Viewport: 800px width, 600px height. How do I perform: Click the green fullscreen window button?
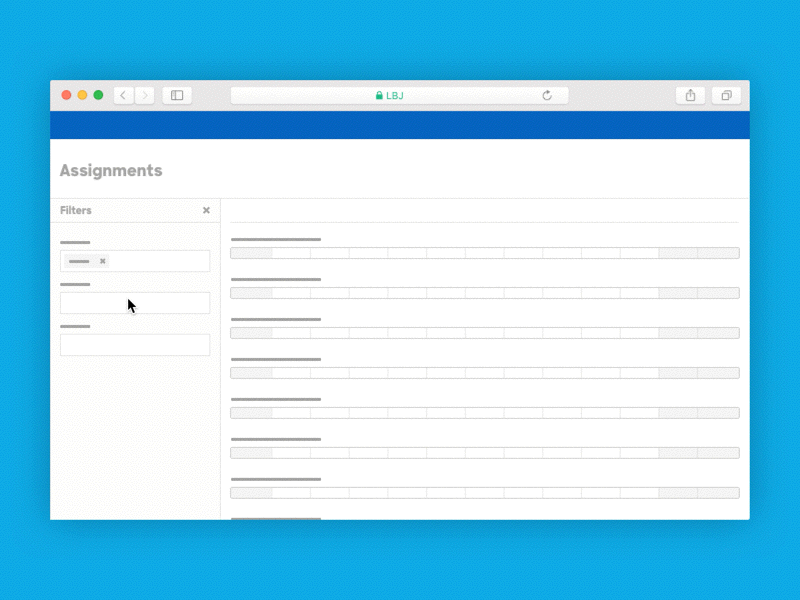tap(98, 95)
